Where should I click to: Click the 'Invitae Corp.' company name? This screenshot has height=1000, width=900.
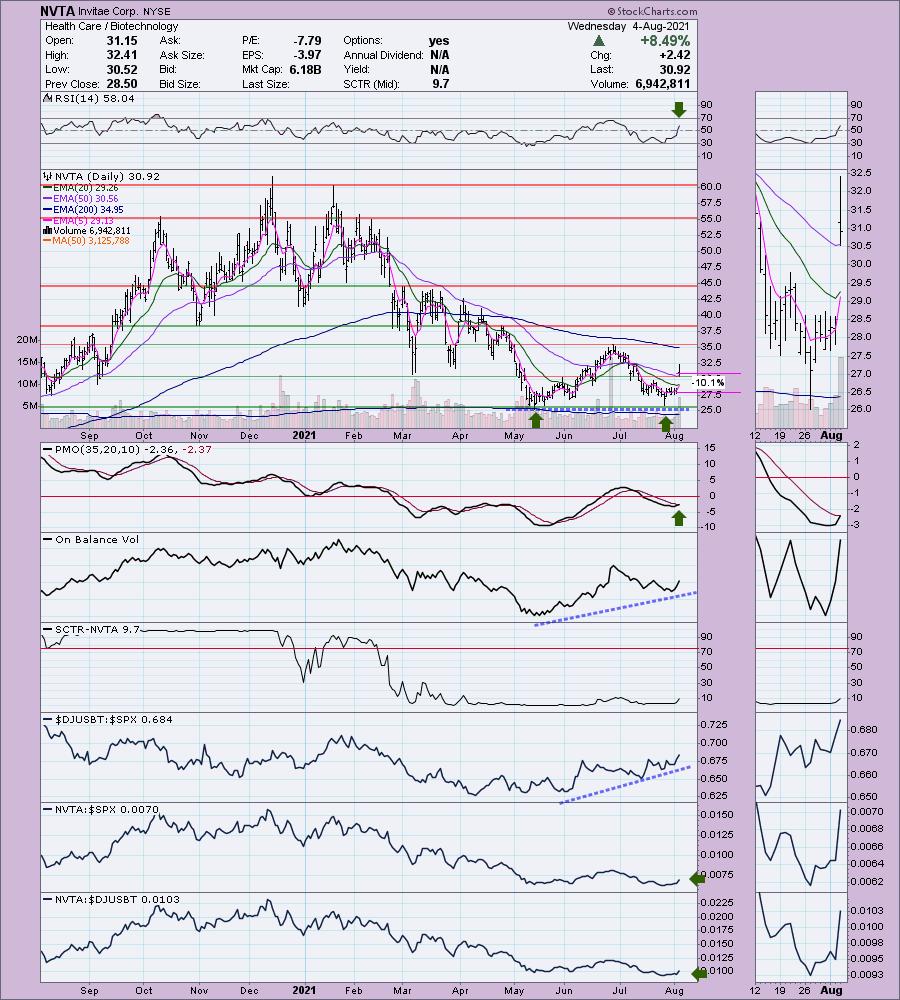[108, 11]
